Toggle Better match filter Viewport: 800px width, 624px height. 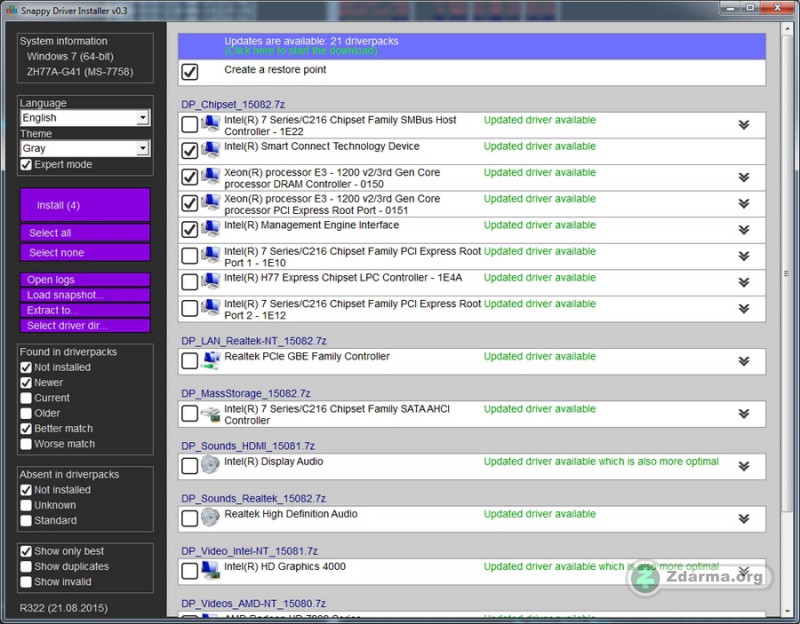tap(26, 429)
